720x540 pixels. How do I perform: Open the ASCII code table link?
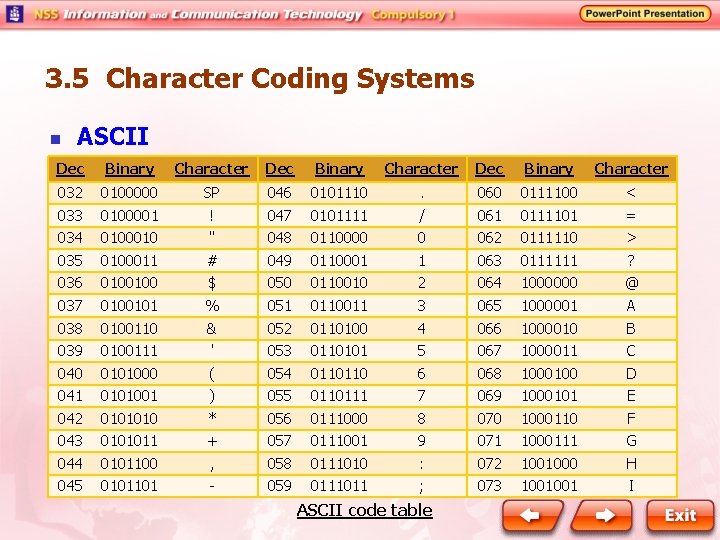(x=364, y=510)
